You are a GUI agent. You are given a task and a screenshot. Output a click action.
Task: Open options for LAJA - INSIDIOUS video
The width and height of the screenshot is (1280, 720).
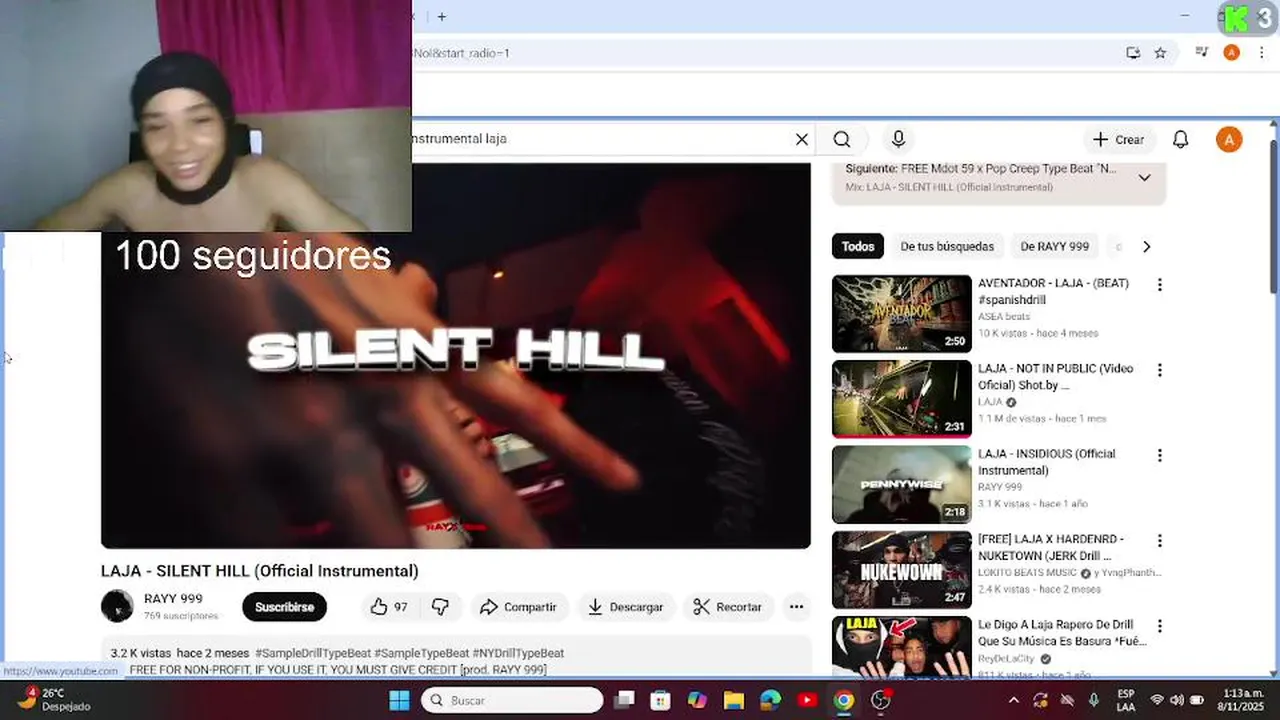click(x=1159, y=455)
